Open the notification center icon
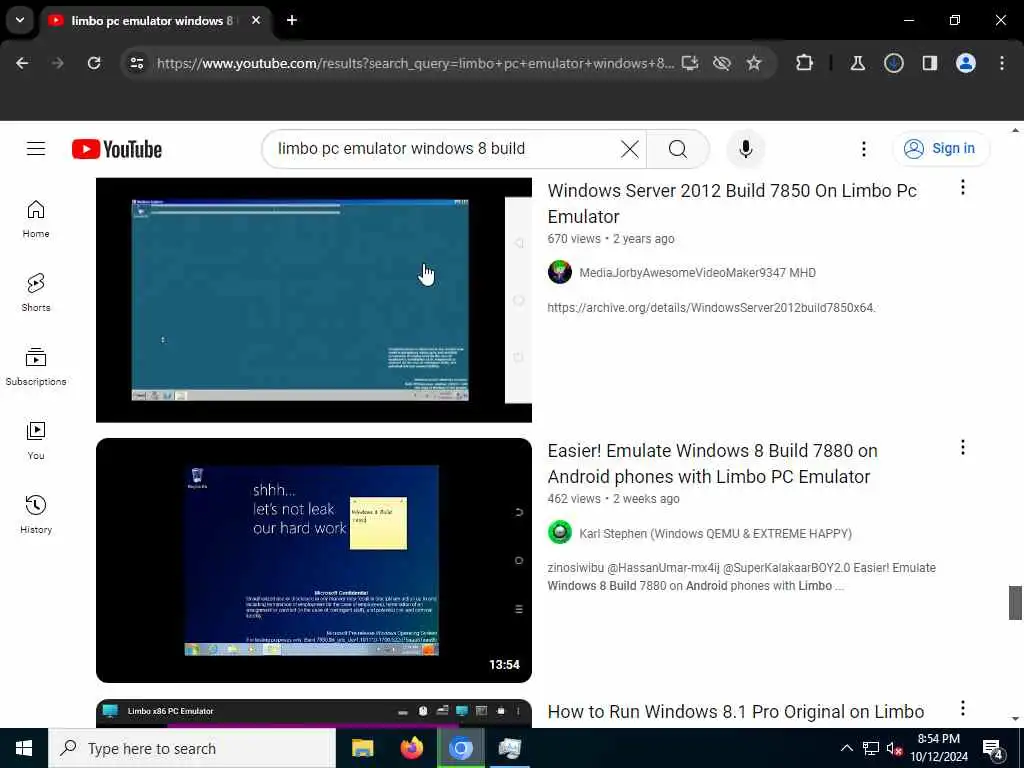Image resolution: width=1024 pixels, height=768 pixels. [992, 748]
